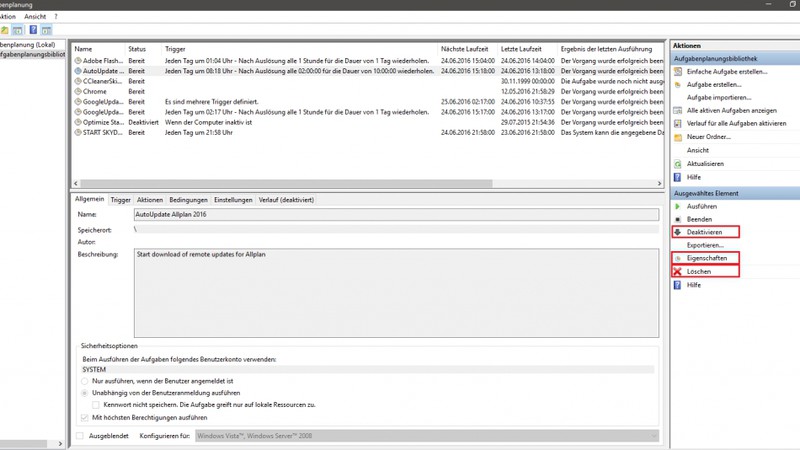Select radio Nur ausführen, wenn Benutzer angemeldet ist

(x=85, y=381)
